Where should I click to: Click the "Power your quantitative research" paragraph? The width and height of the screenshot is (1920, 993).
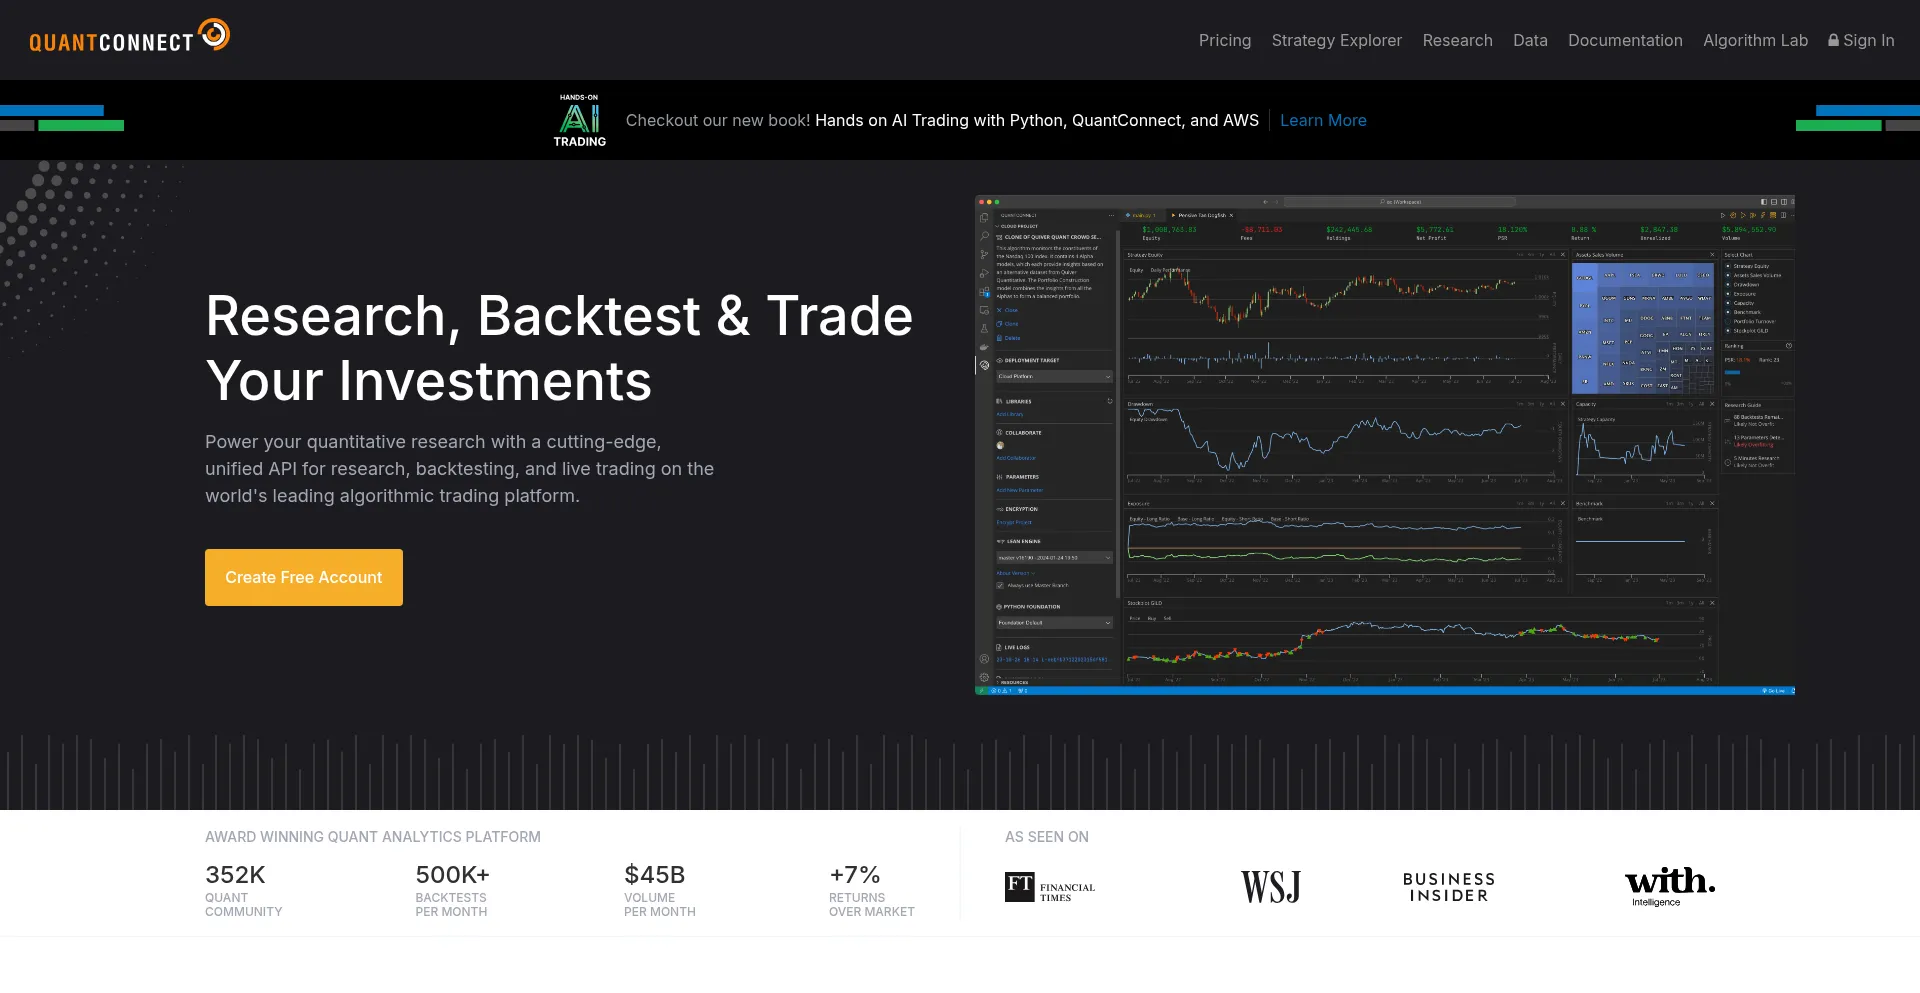coord(460,469)
